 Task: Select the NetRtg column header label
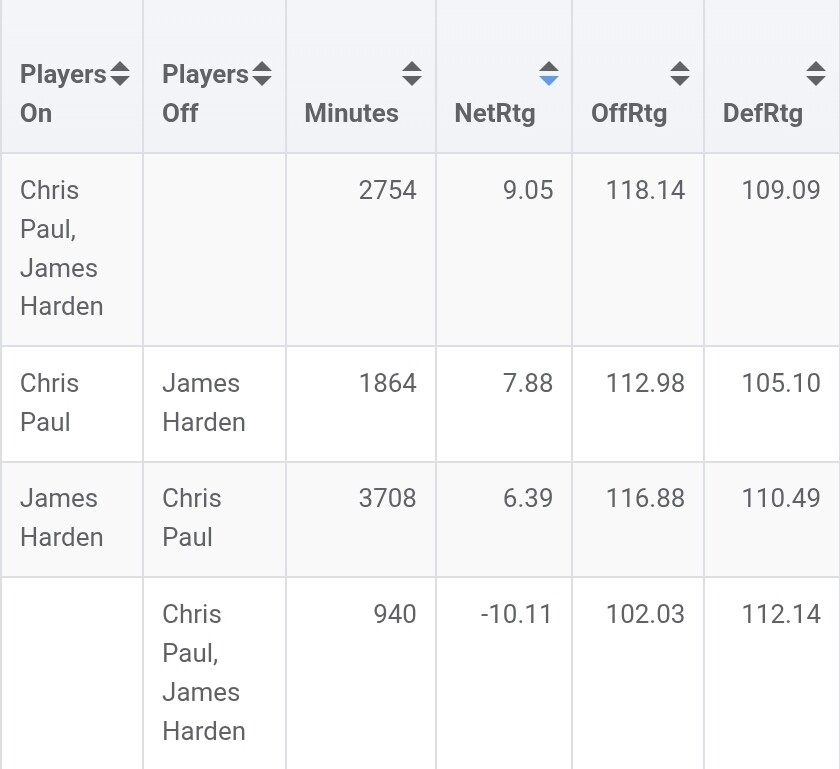click(x=495, y=113)
